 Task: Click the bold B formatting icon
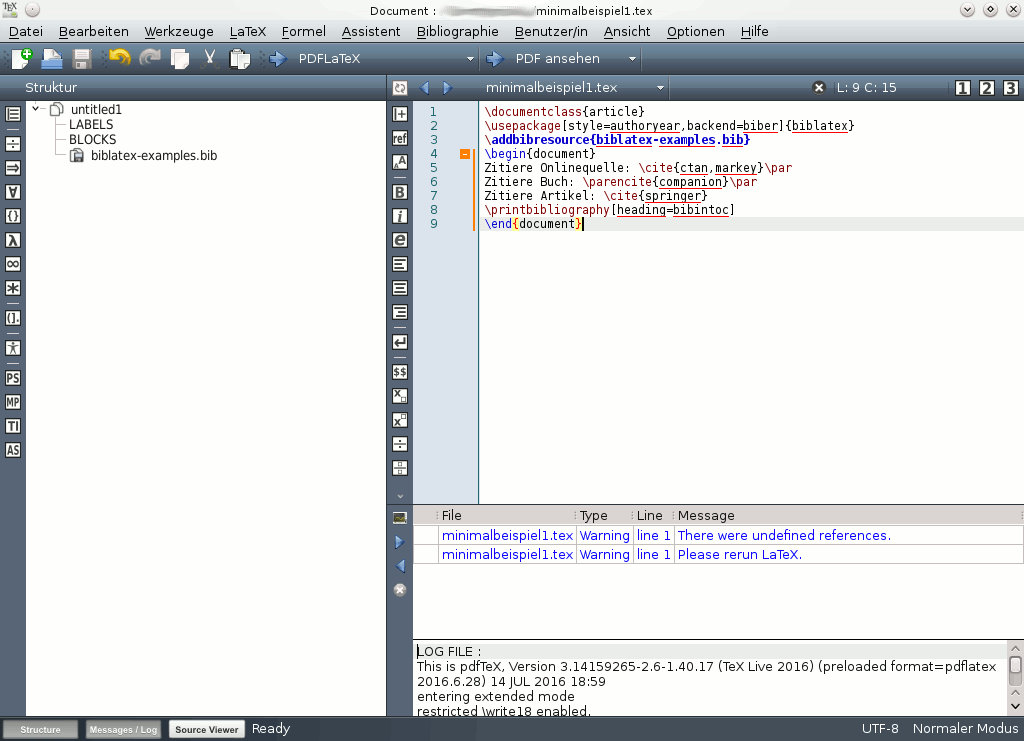[x=400, y=192]
